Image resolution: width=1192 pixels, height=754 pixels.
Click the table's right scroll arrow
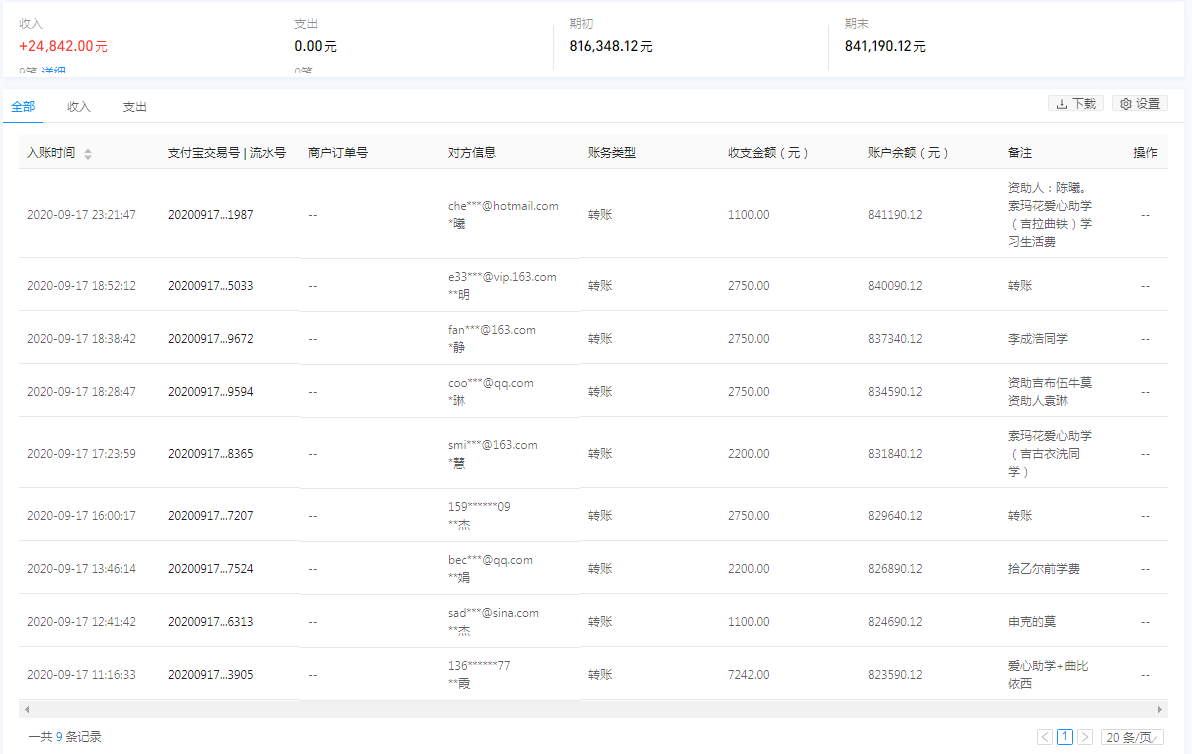tap(1161, 709)
